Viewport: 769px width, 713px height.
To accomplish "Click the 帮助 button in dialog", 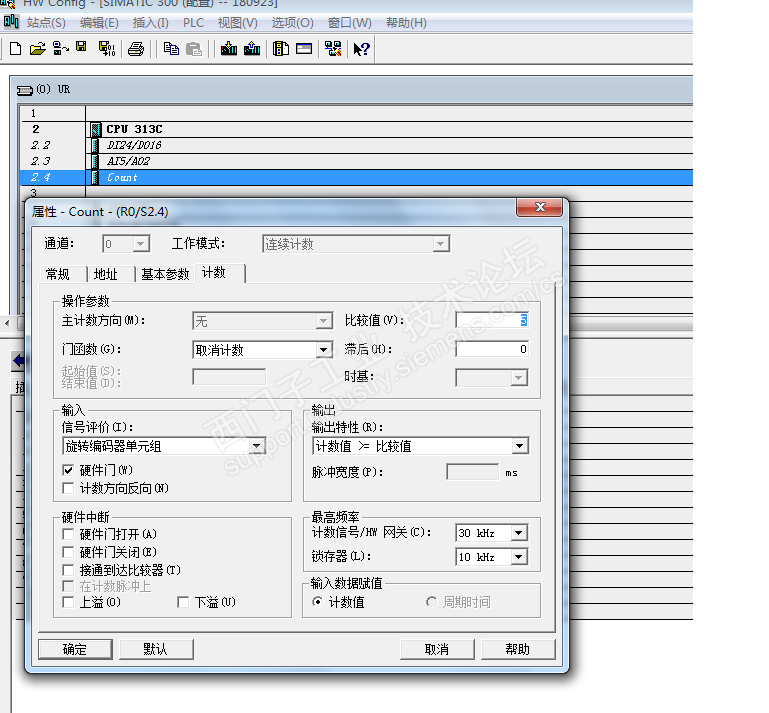I will coord(518,649).
